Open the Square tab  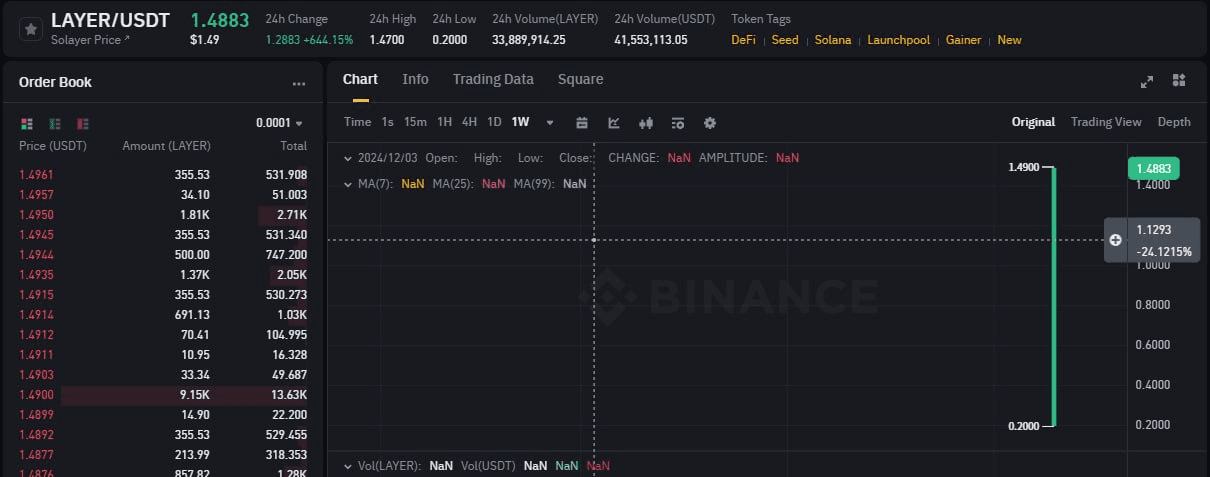[580, 79]
